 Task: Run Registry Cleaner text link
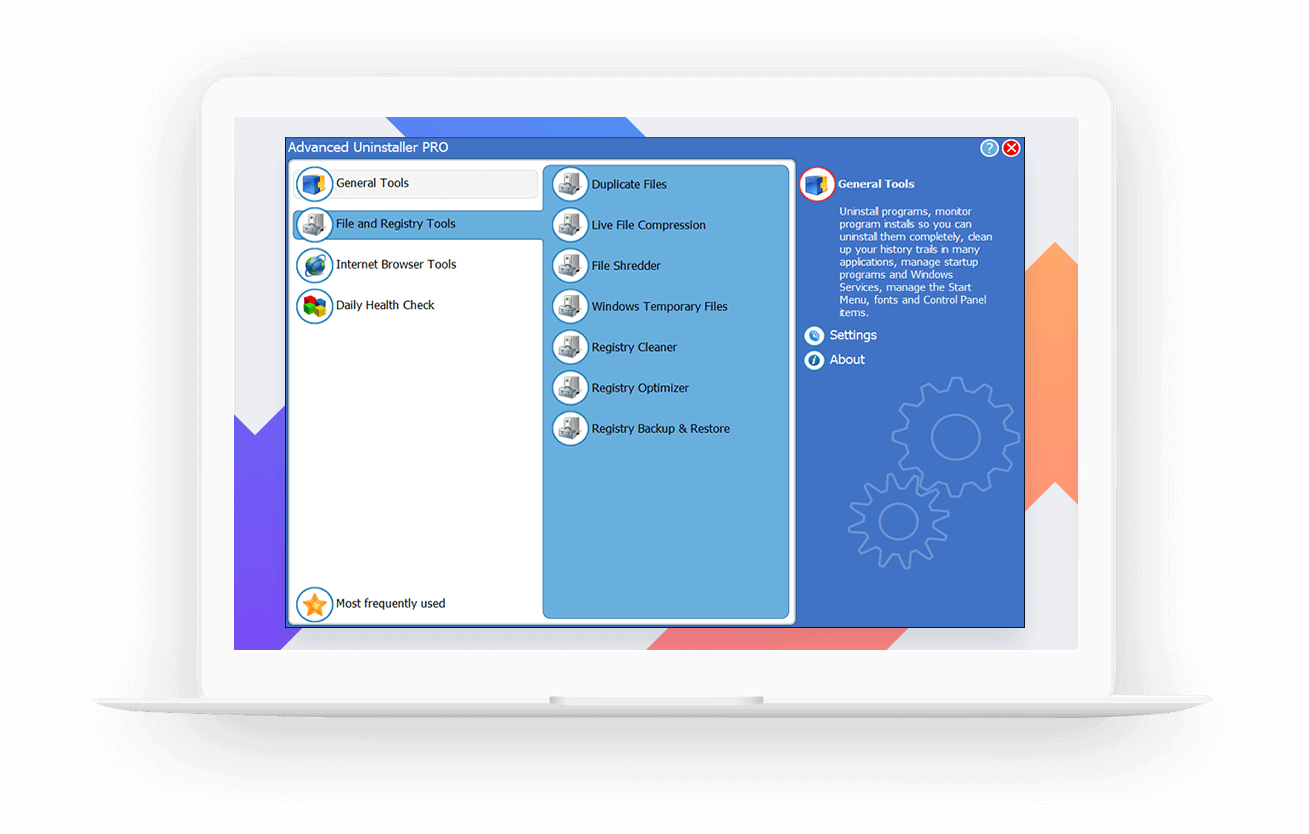tap(634, 348)
